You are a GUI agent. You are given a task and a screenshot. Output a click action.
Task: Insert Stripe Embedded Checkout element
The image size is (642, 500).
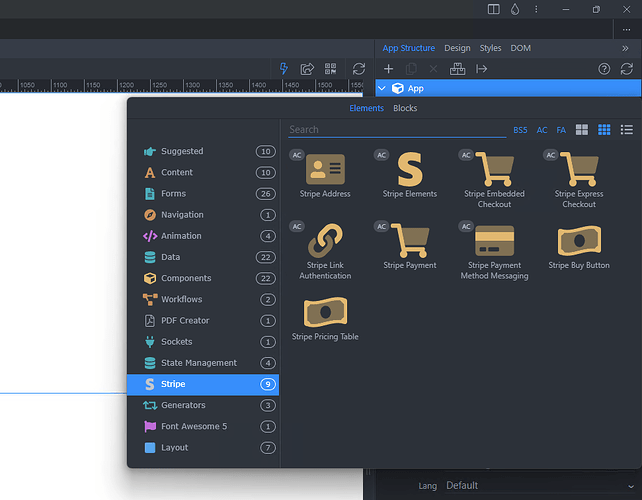(x=494, y=180)
